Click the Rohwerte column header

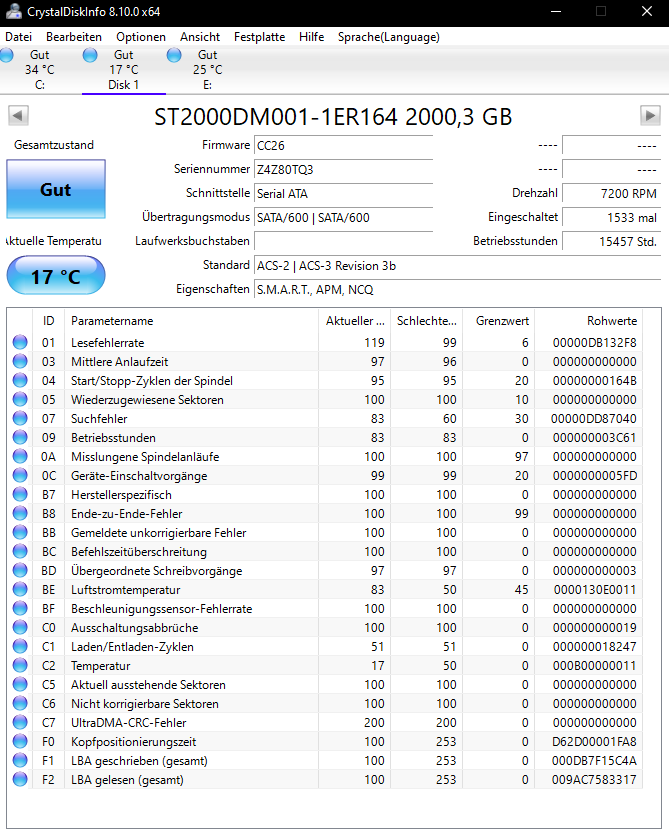tap(588, 321)
